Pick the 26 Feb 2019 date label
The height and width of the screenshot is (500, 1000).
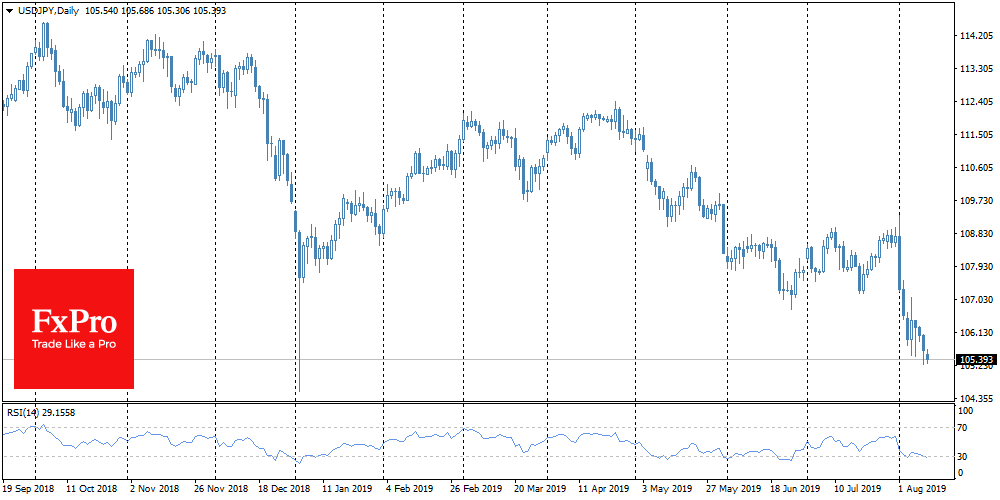476,490
